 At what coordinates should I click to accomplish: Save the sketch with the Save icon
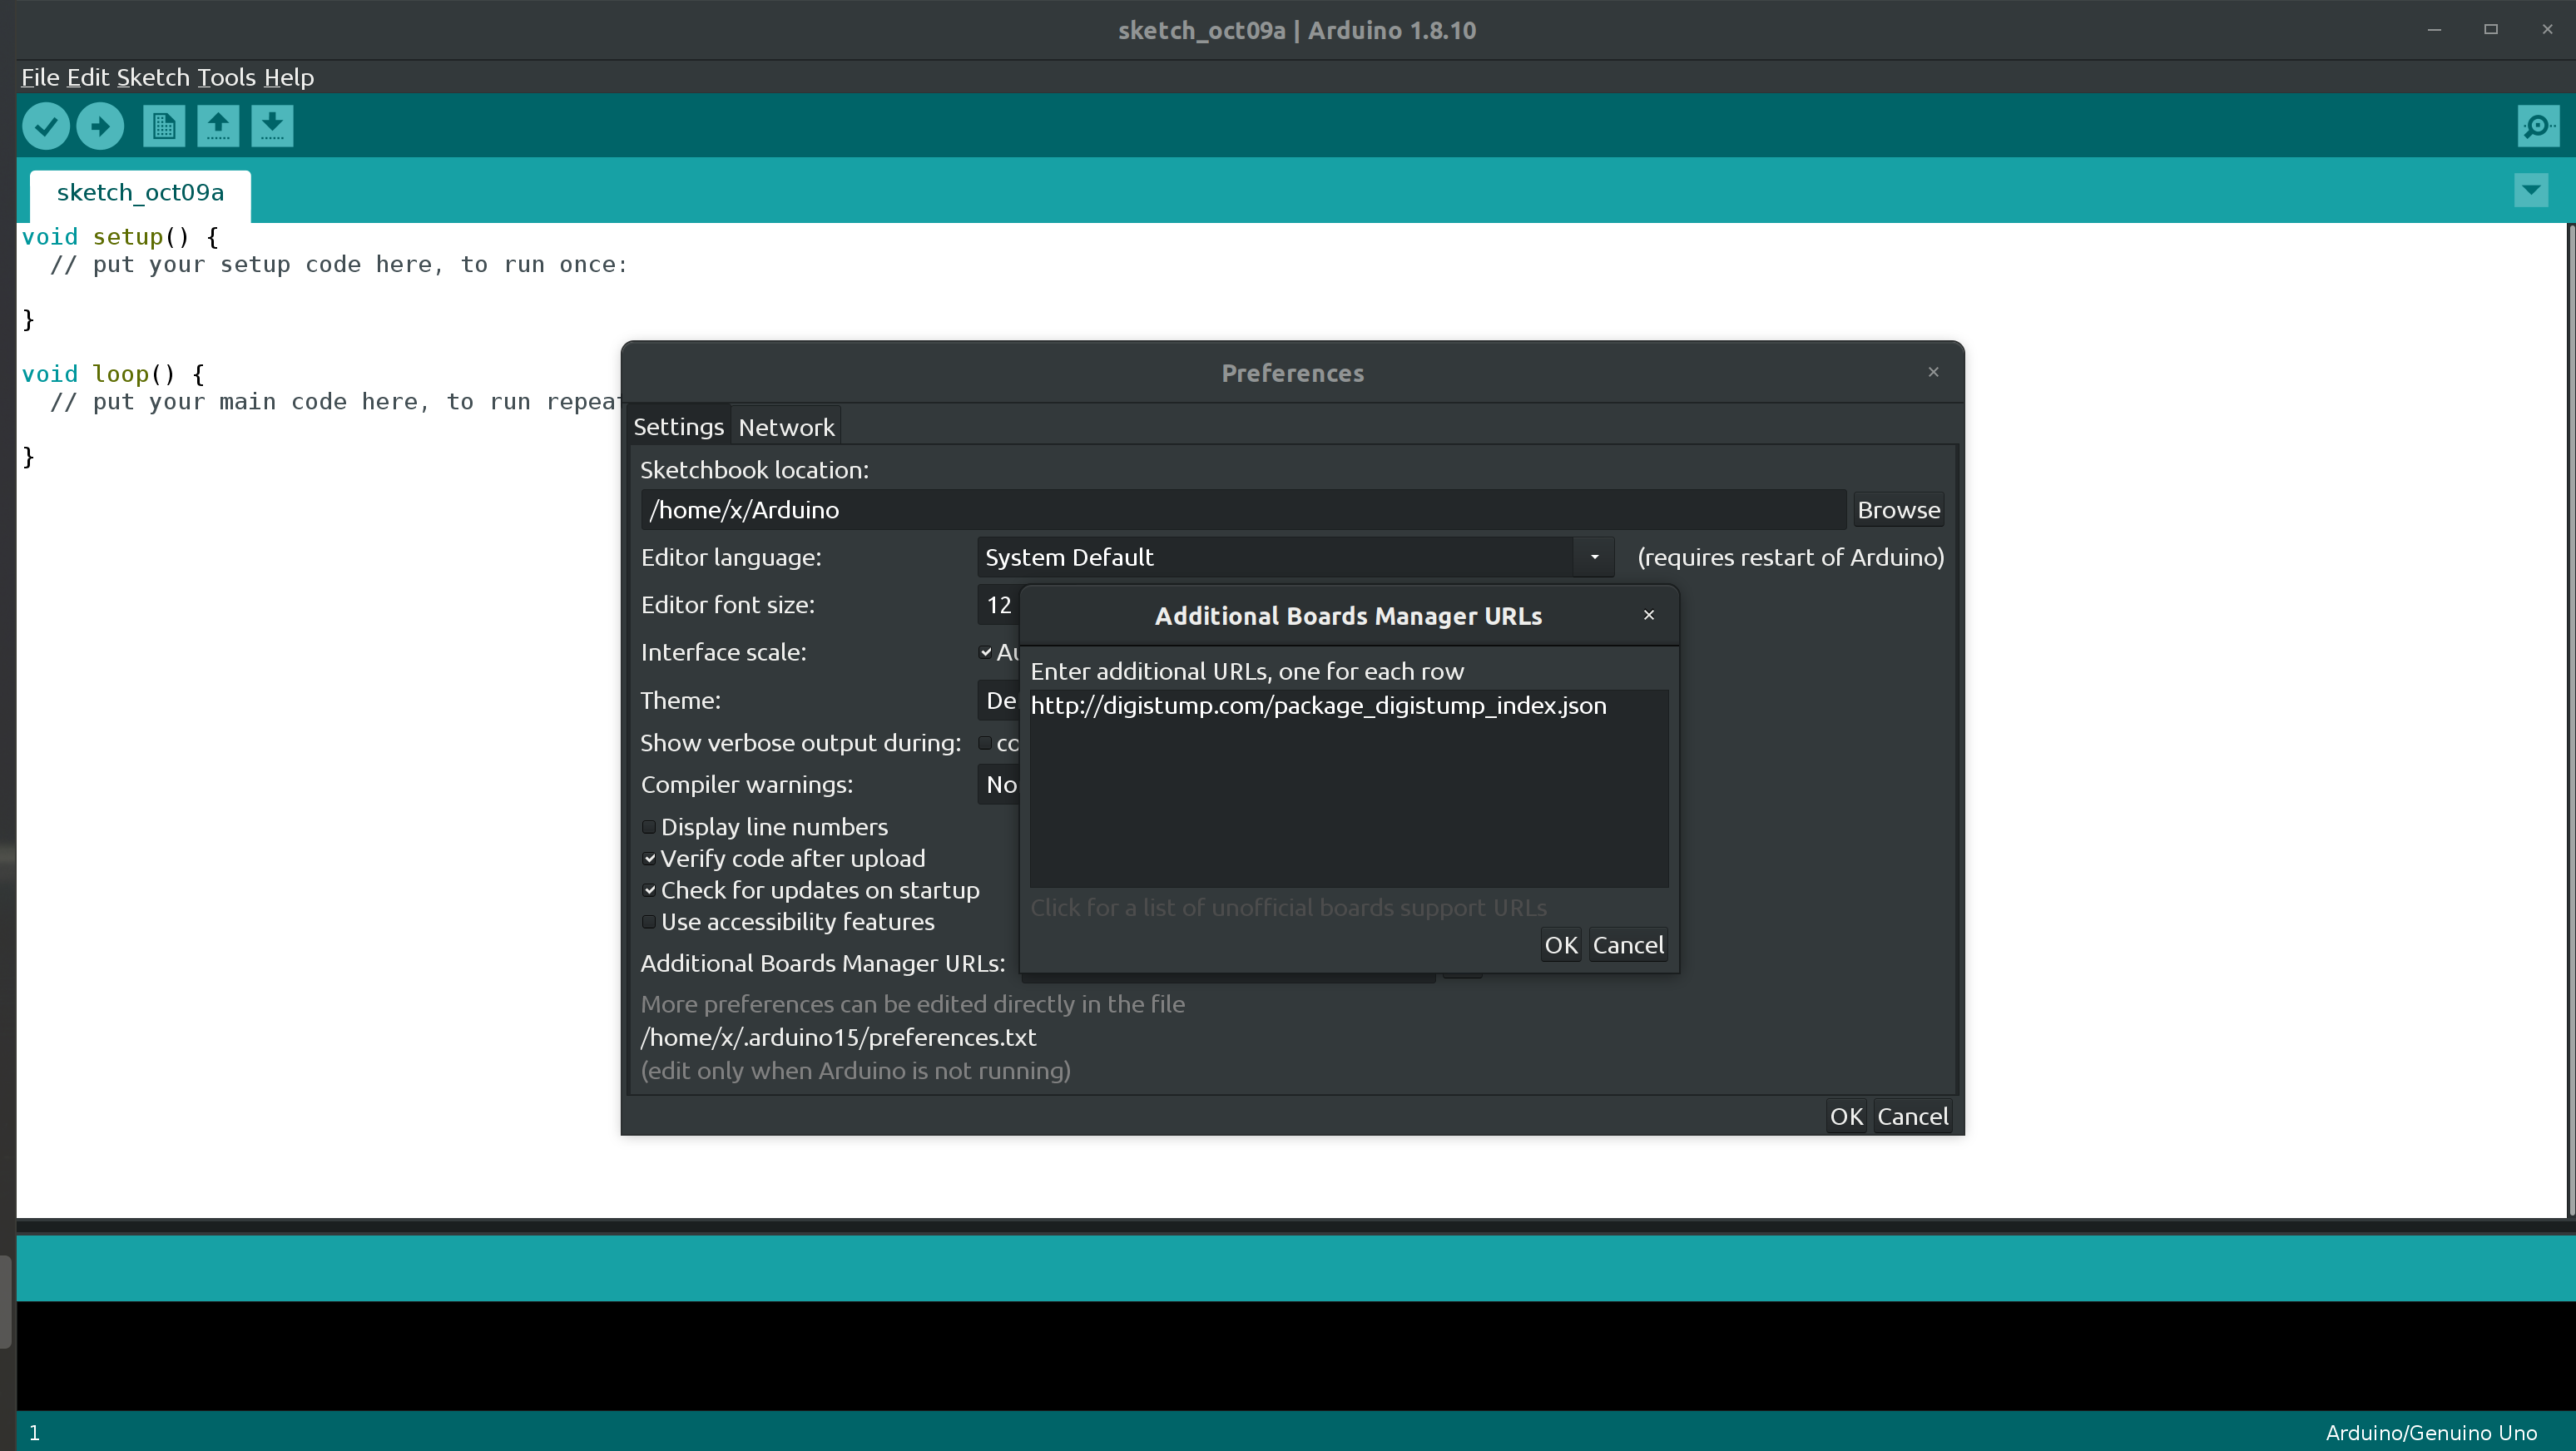pyautogui.click(x=272, y=126)
